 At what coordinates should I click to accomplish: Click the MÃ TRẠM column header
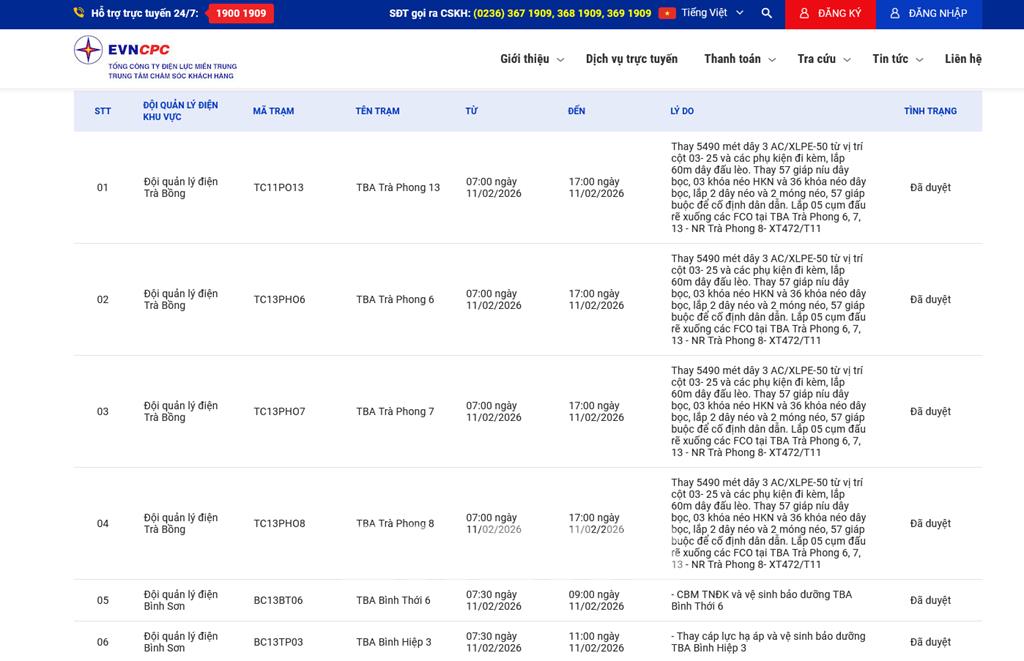click(x=273, y=111)
